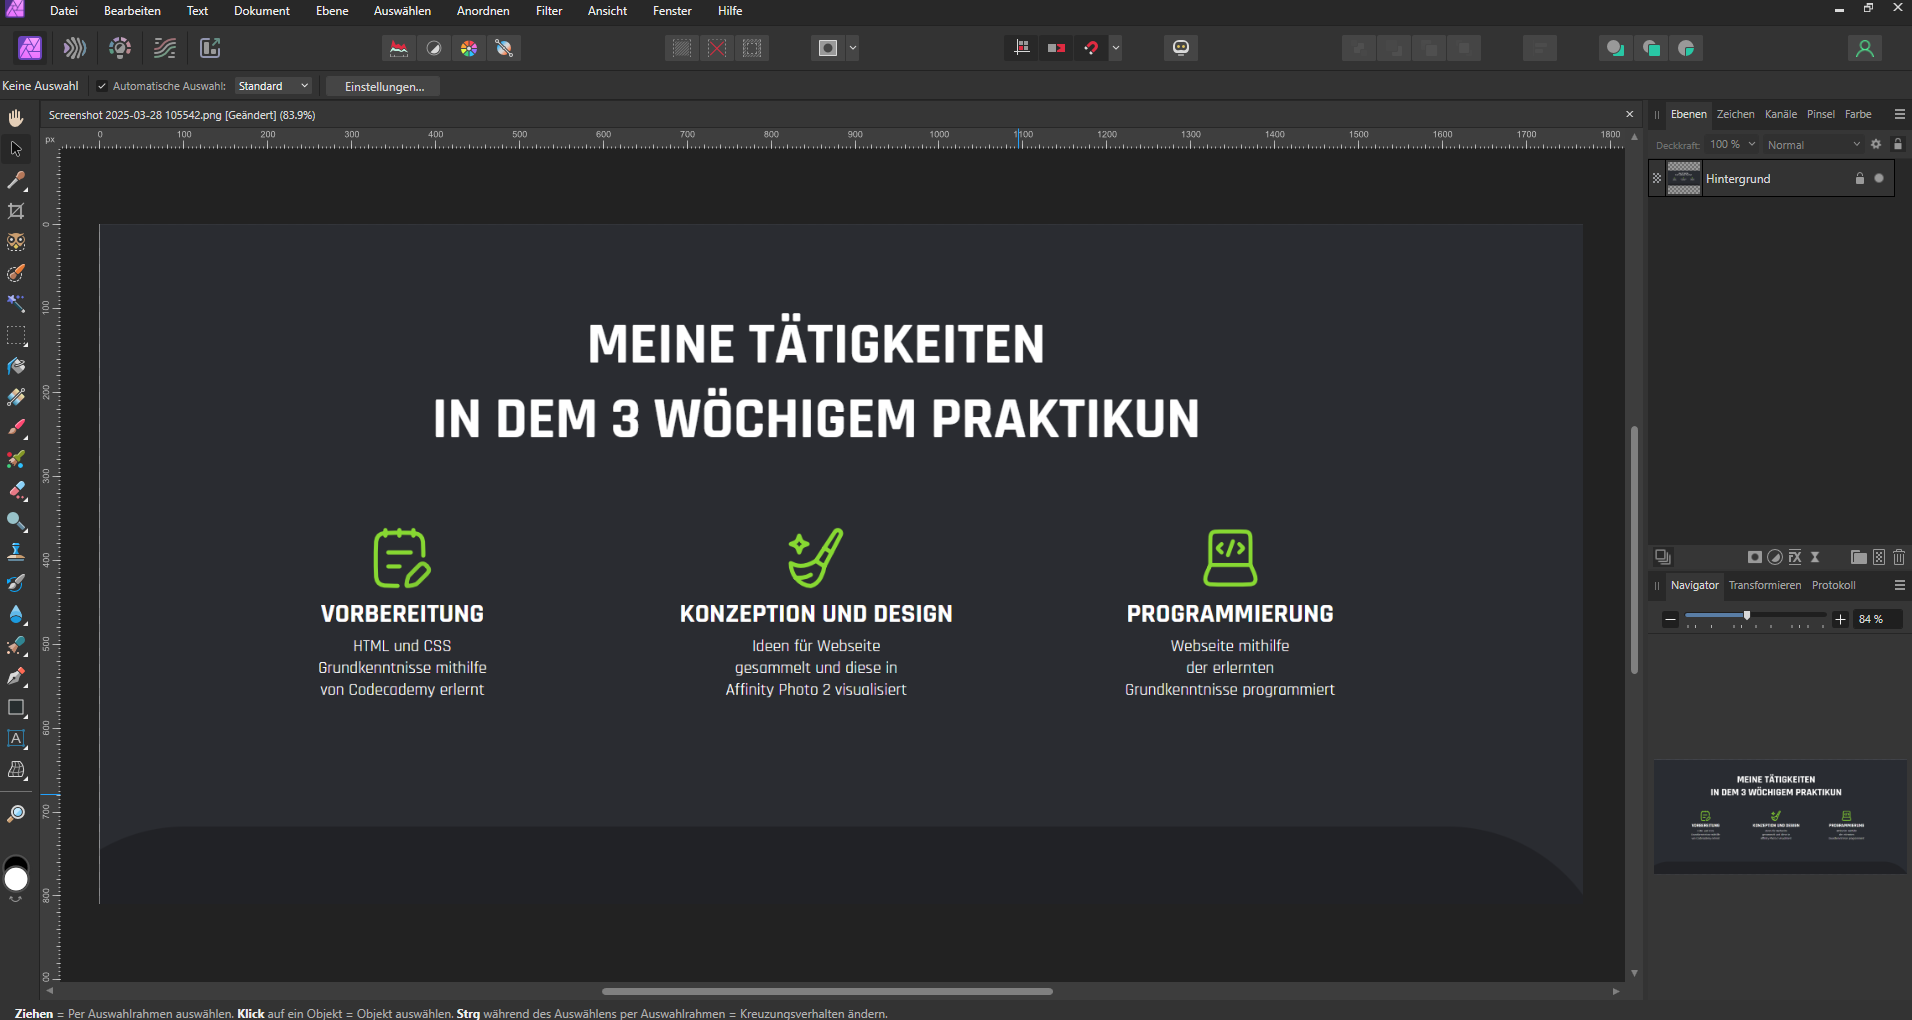Select the Crop tool in the left toolbar
Screen dimensions: 1912x1020
16,211
